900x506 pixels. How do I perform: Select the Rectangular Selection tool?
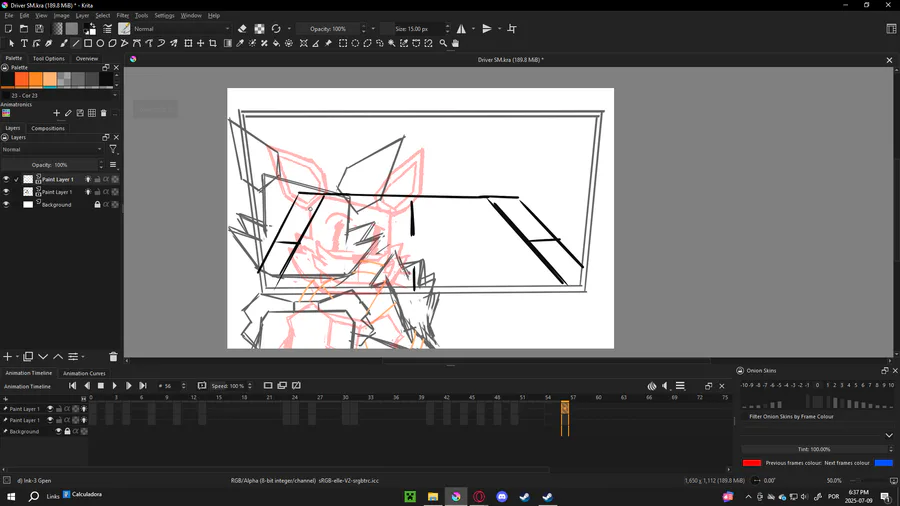(343, 43)
